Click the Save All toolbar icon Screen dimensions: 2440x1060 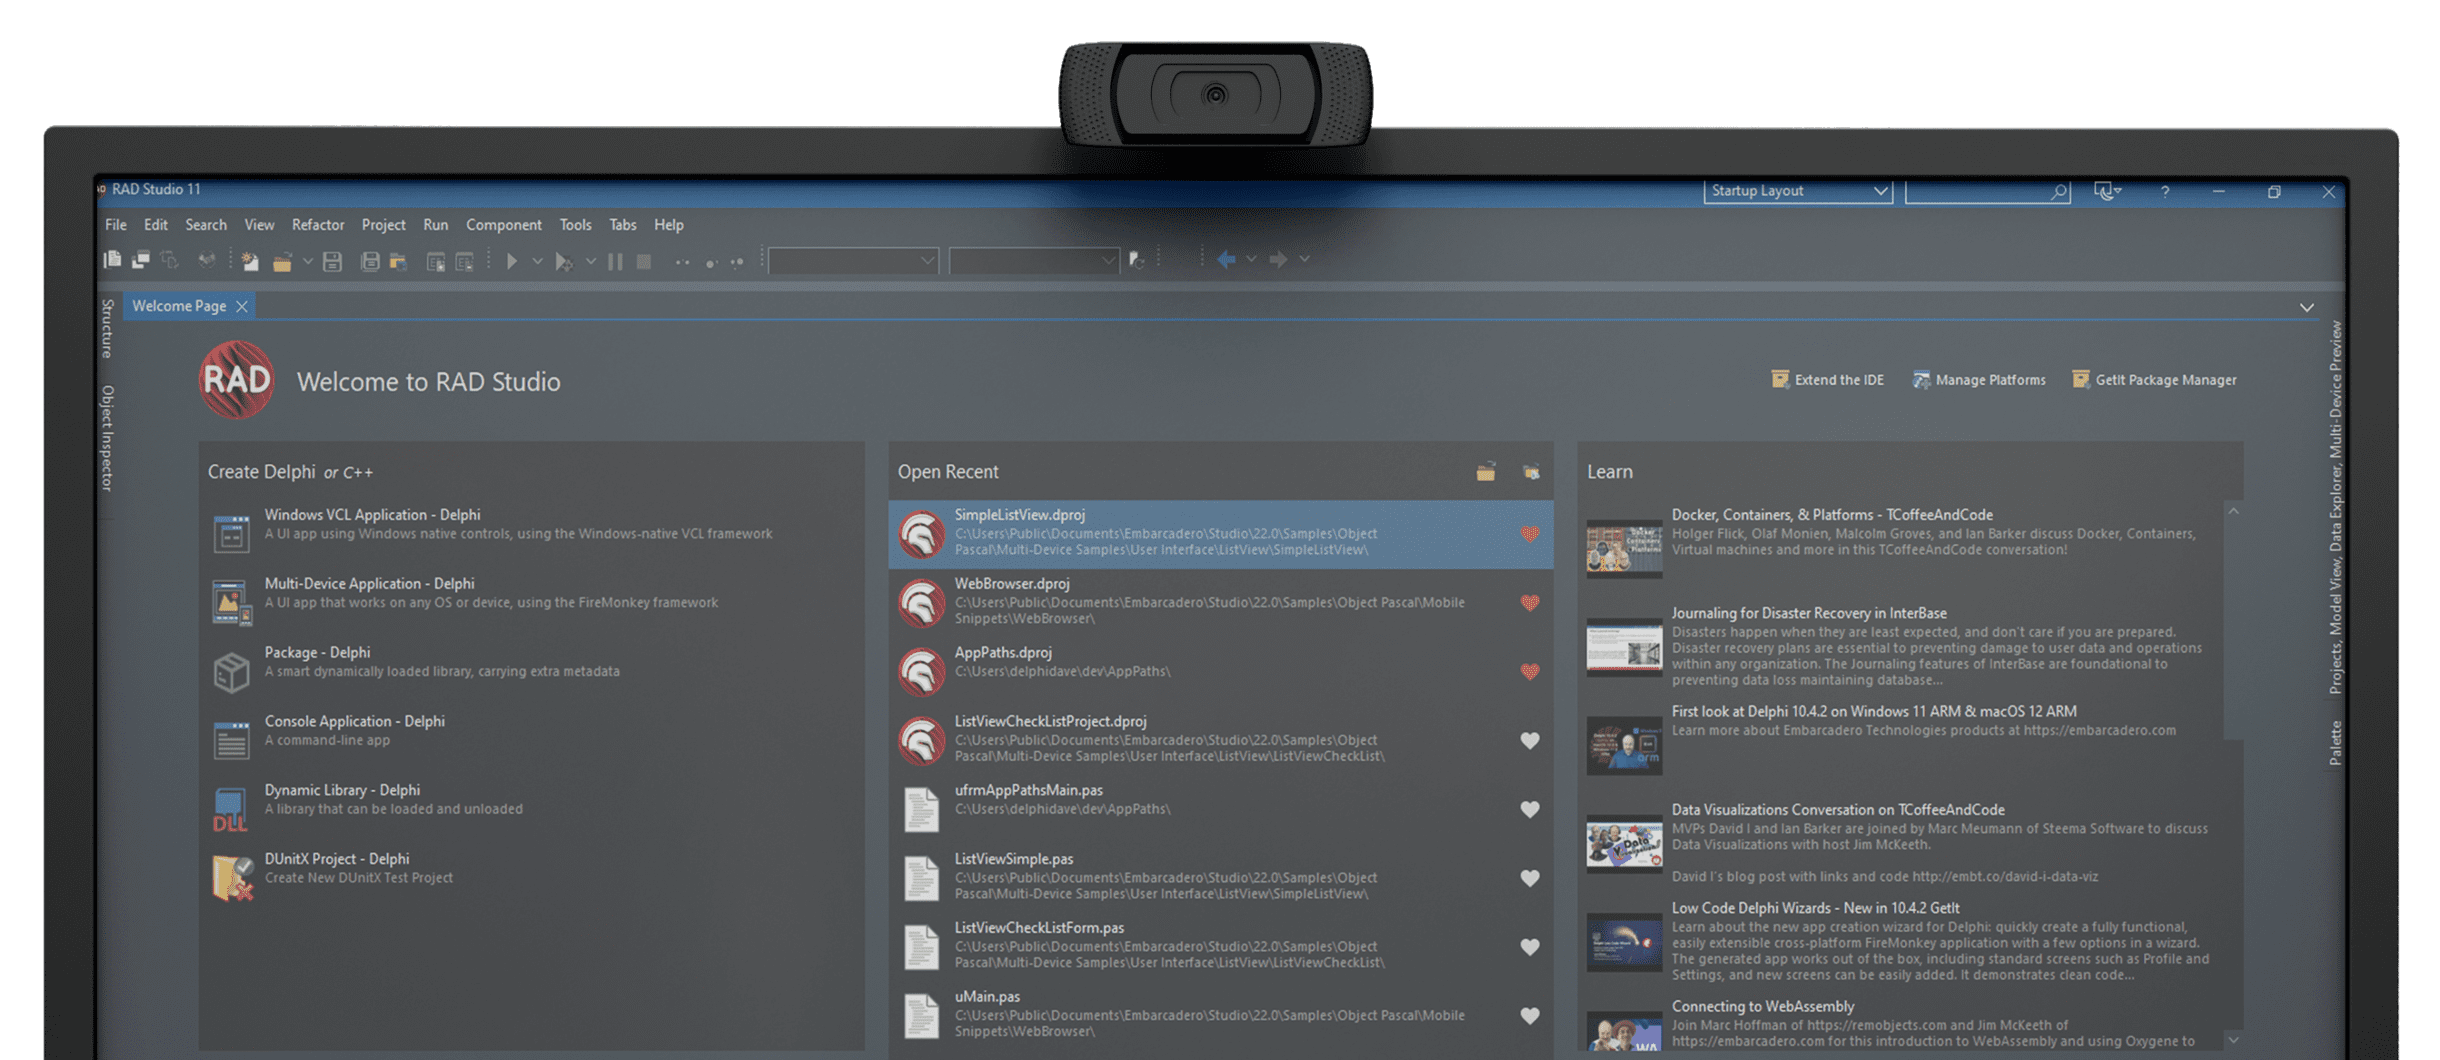[x=370, y=261]
